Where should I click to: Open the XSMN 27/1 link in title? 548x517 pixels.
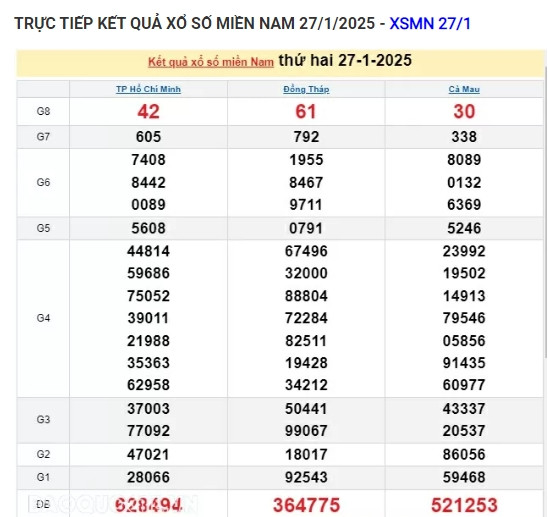coord(430,24)
